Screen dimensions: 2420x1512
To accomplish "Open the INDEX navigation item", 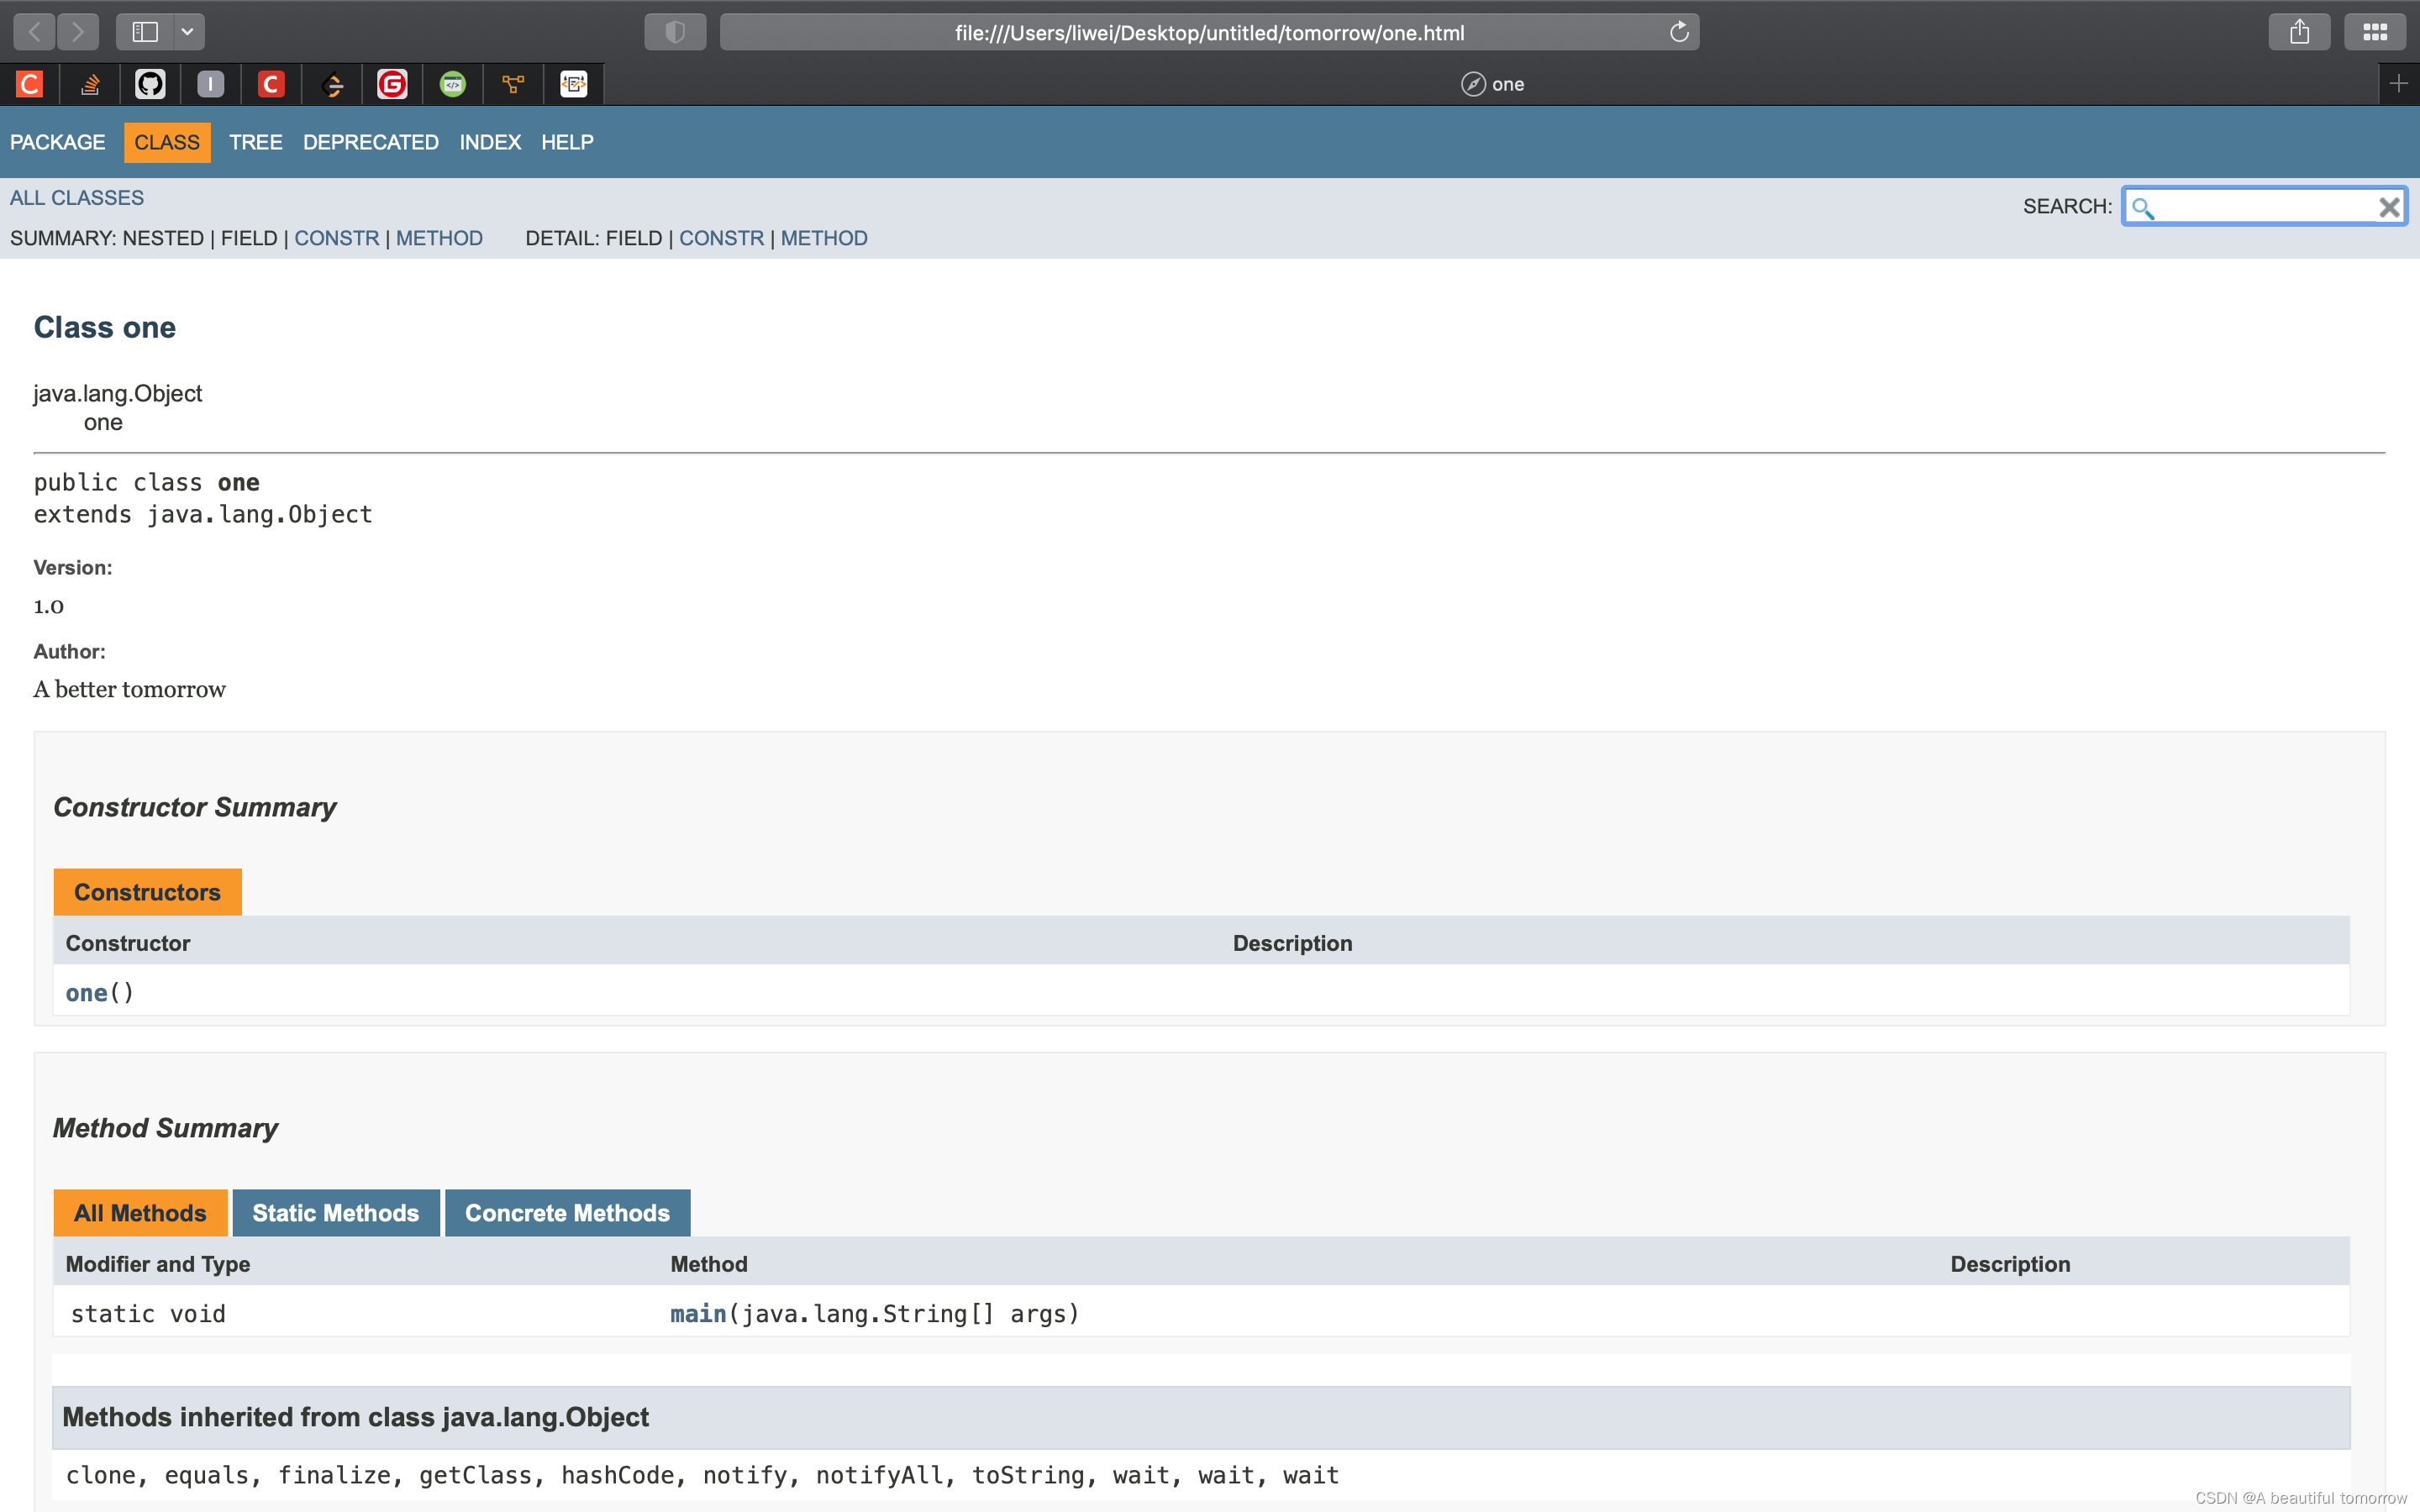I will [x=490, y=142].
